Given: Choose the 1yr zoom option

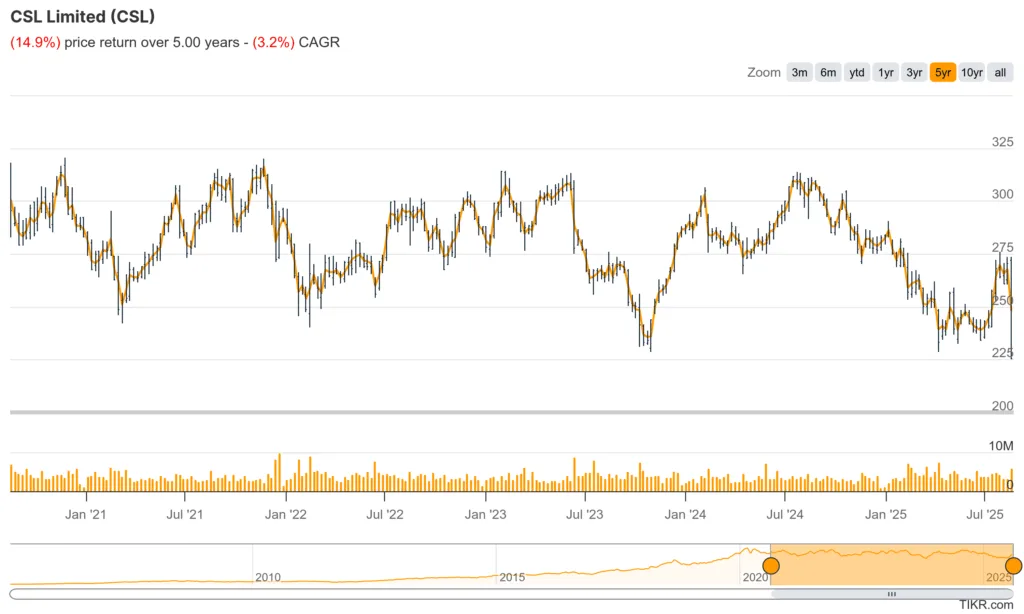Looking at the screenshot, I should tap(886, 72).
